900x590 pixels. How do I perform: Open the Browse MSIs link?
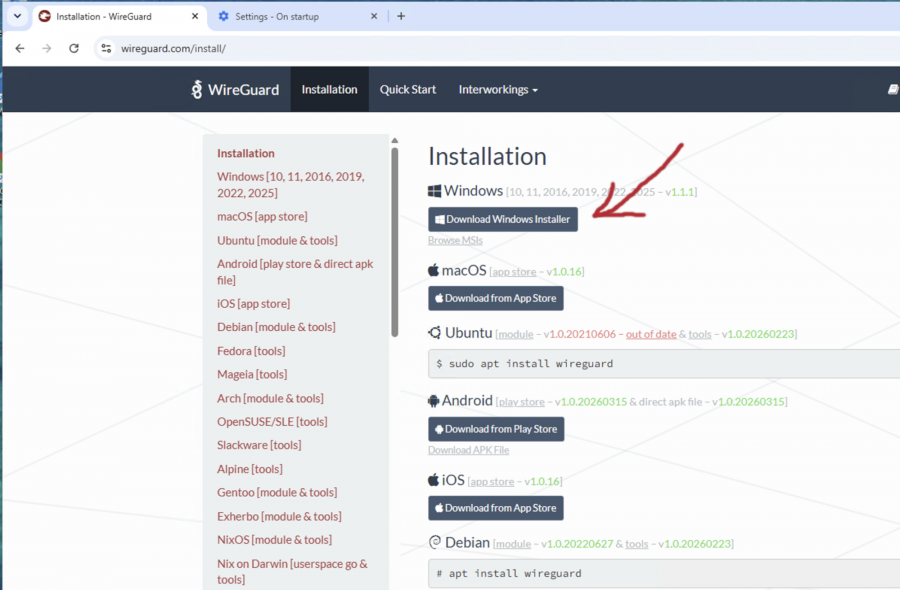455,240
